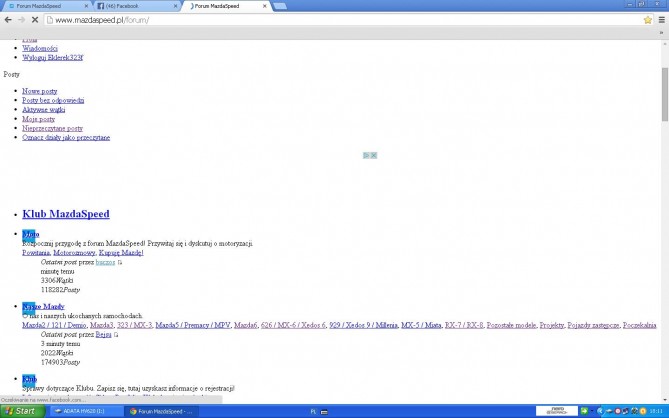Open the MX-5 / Miata subforum link
The width and height of the screenshot is (669, 418).
[421, 325]
